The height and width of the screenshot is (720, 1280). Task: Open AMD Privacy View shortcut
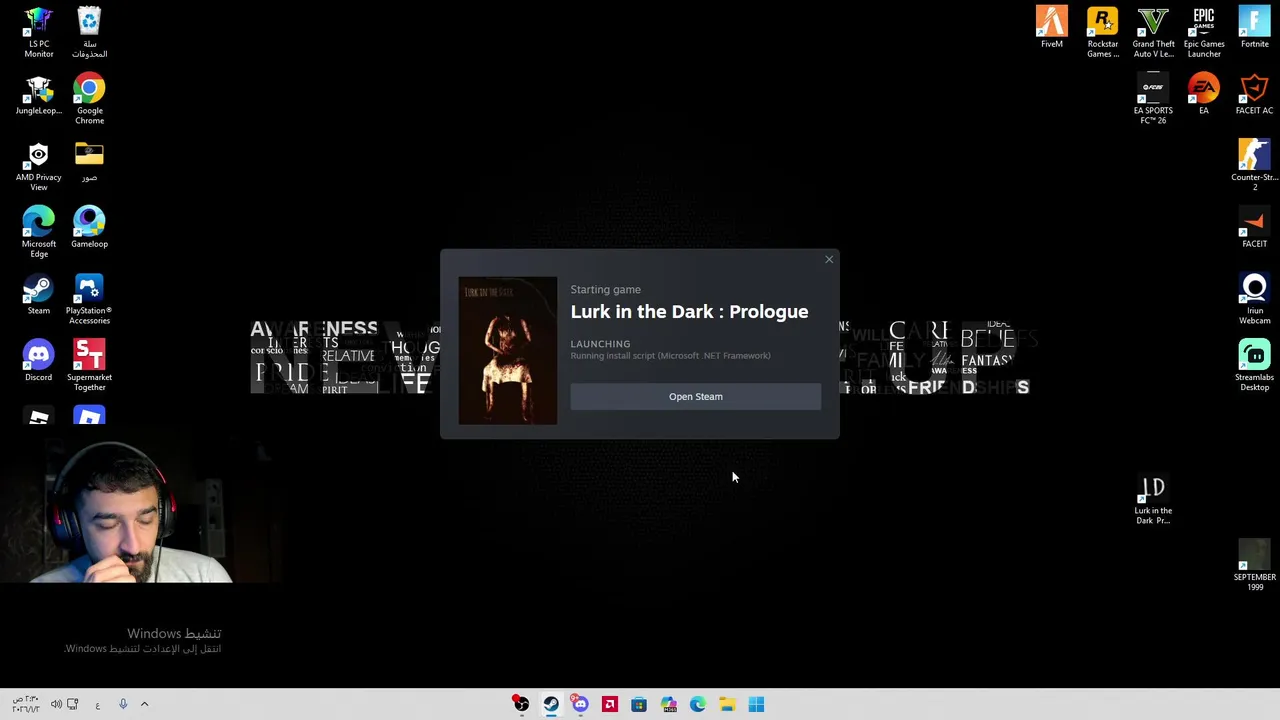pyautogui.click(x=38, y=165)
